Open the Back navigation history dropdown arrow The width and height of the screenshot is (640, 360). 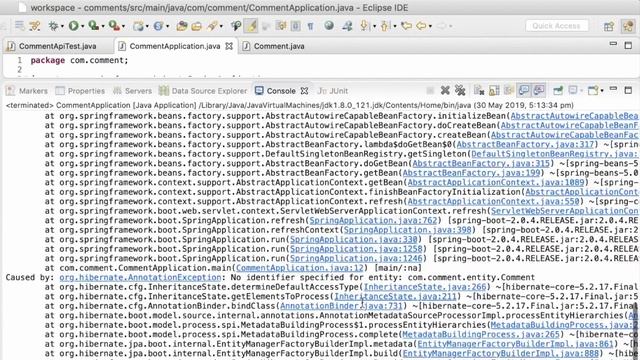click(x=430, y=27)
